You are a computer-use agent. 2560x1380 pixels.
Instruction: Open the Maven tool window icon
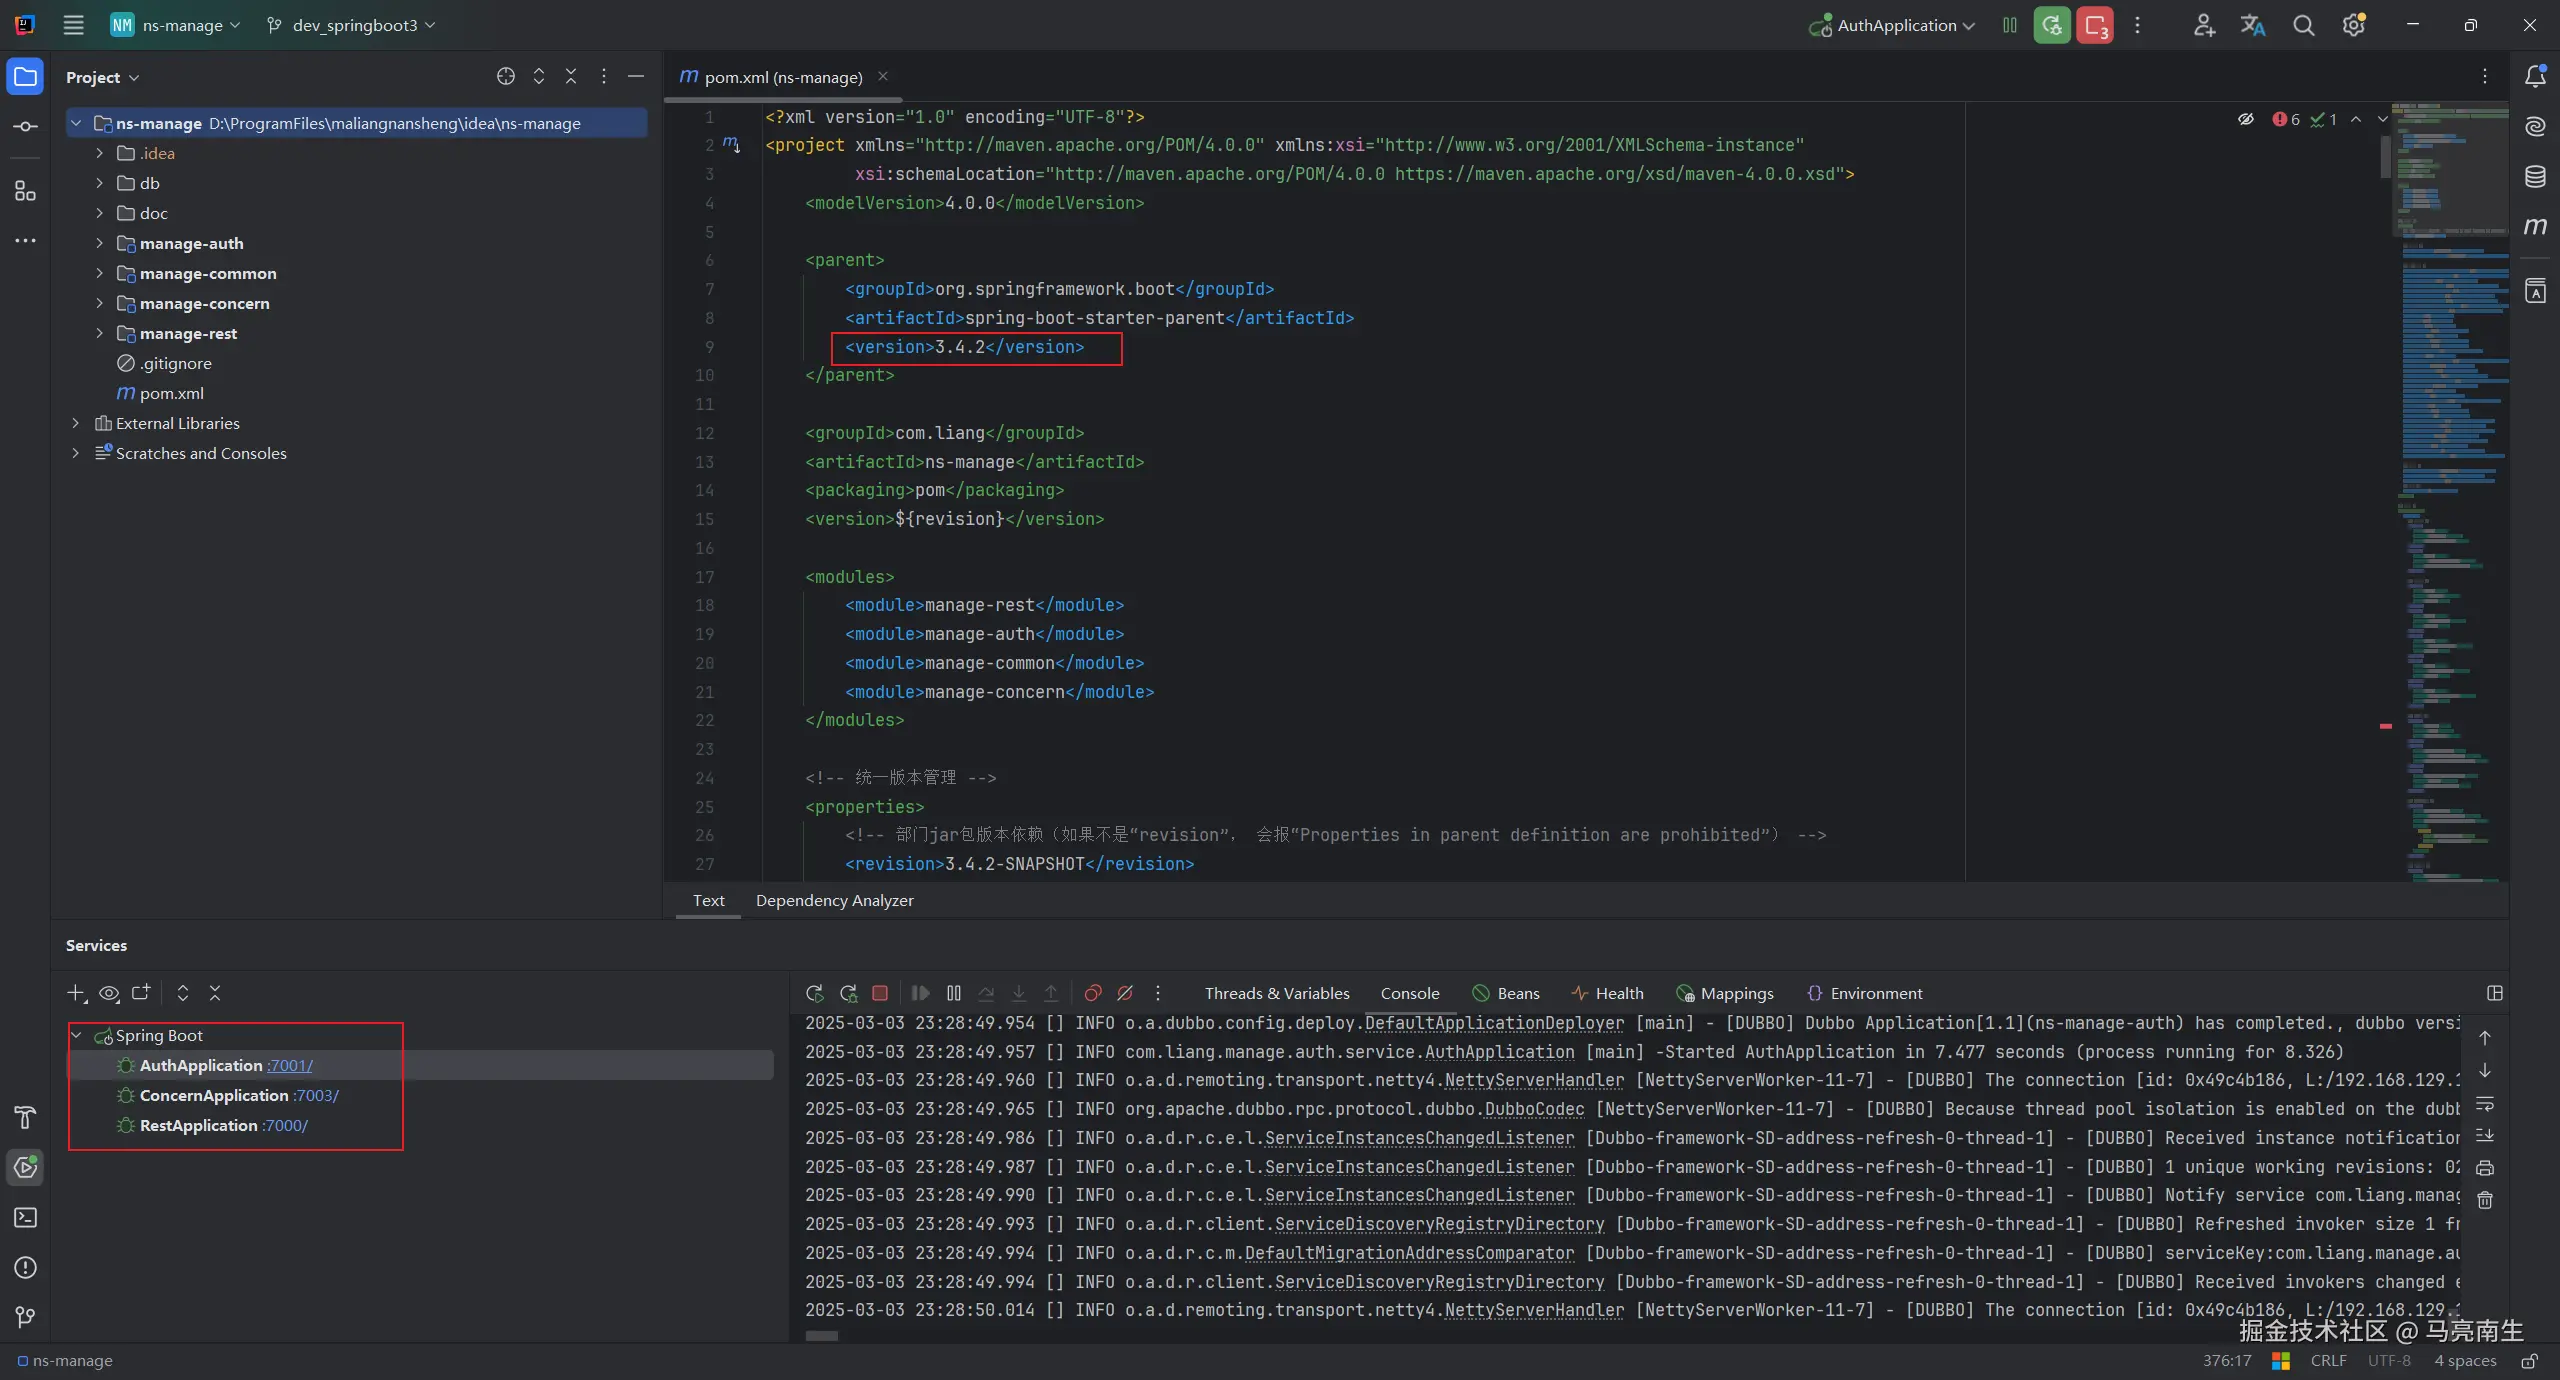point(2535,227)
